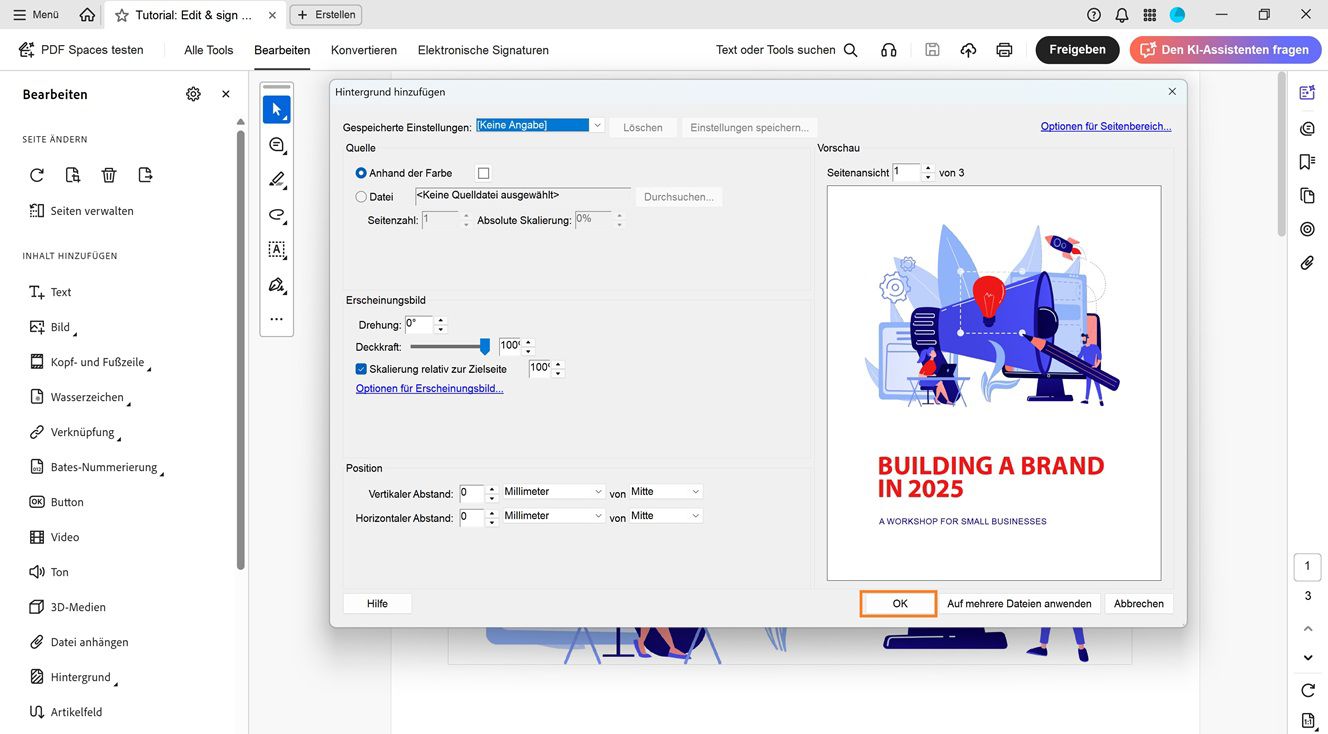Image resolution: width=1328 pixels, height=734 pixels.
Task: Select the text box recognition tool
Action: [277, 250]
